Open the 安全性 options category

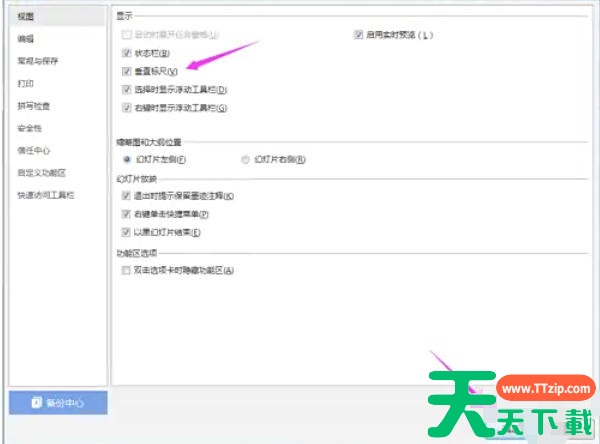tap(29, 128)
